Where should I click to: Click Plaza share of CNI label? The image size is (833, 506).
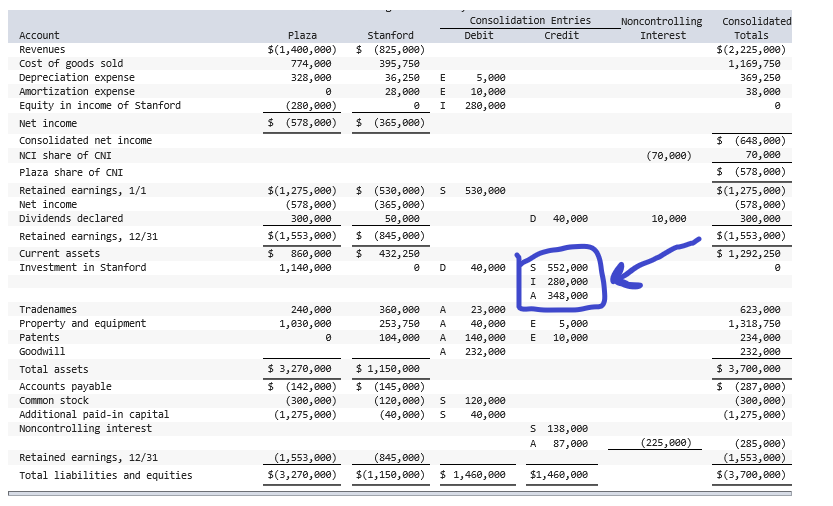pyautogui.click(x=71, y=172)
